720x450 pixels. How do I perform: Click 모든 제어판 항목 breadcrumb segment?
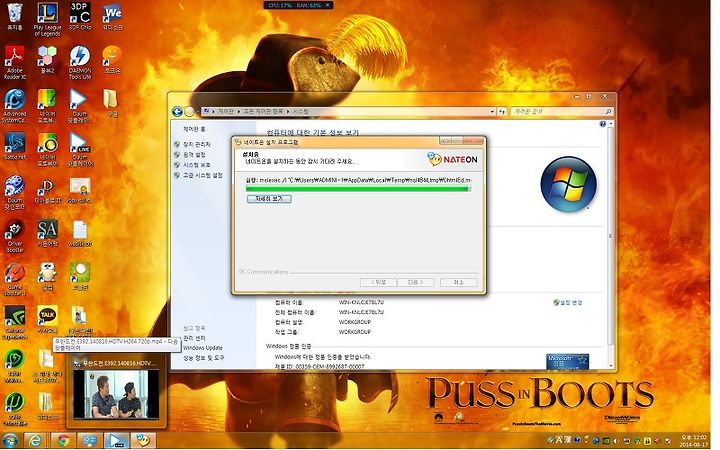tap(263, 112)
